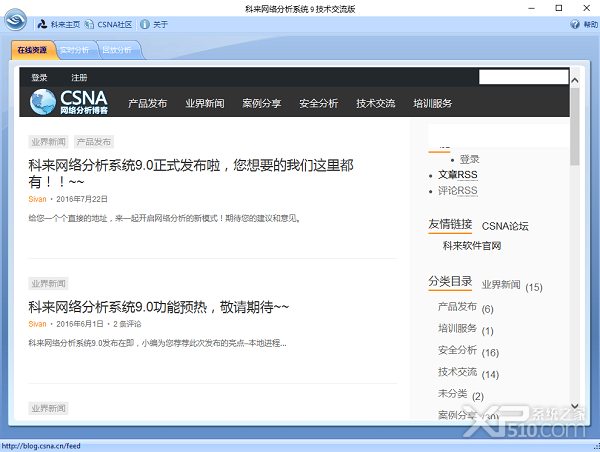Click the CSNA社区 community icon
This screenshot has height=452, width=600.
[x=89, y=24]
